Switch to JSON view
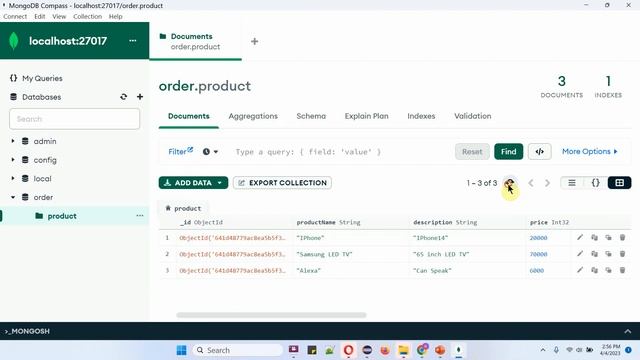 pos(596,183)
